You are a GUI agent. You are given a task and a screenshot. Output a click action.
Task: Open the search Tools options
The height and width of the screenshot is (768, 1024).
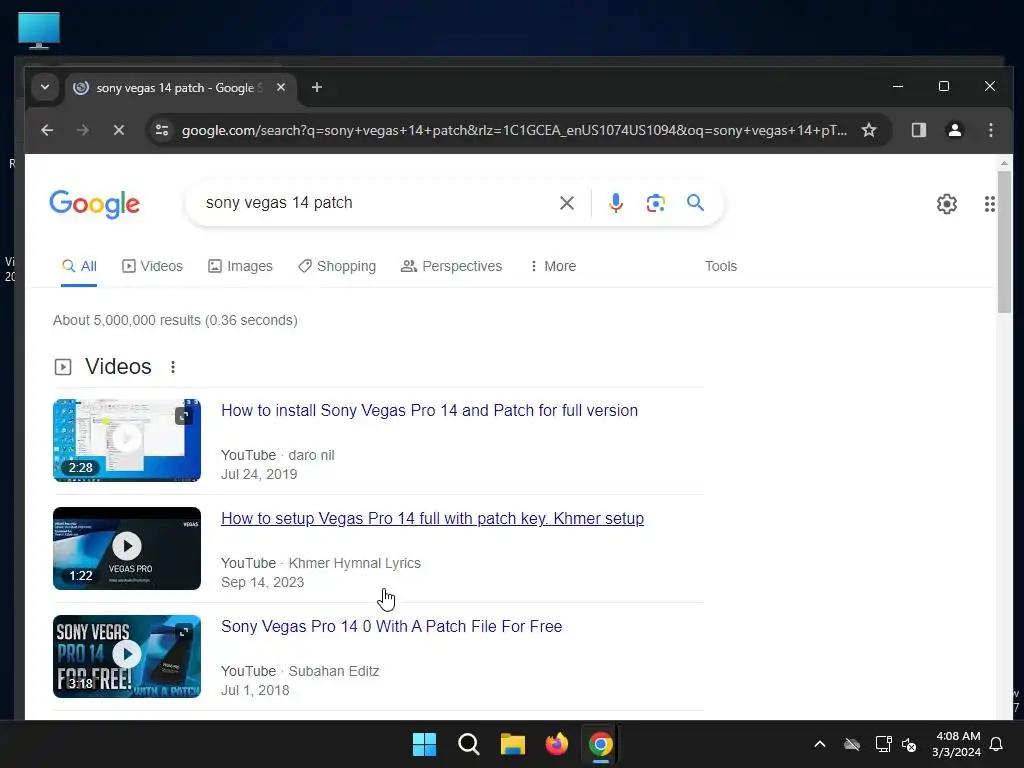[x=720, y=266]
